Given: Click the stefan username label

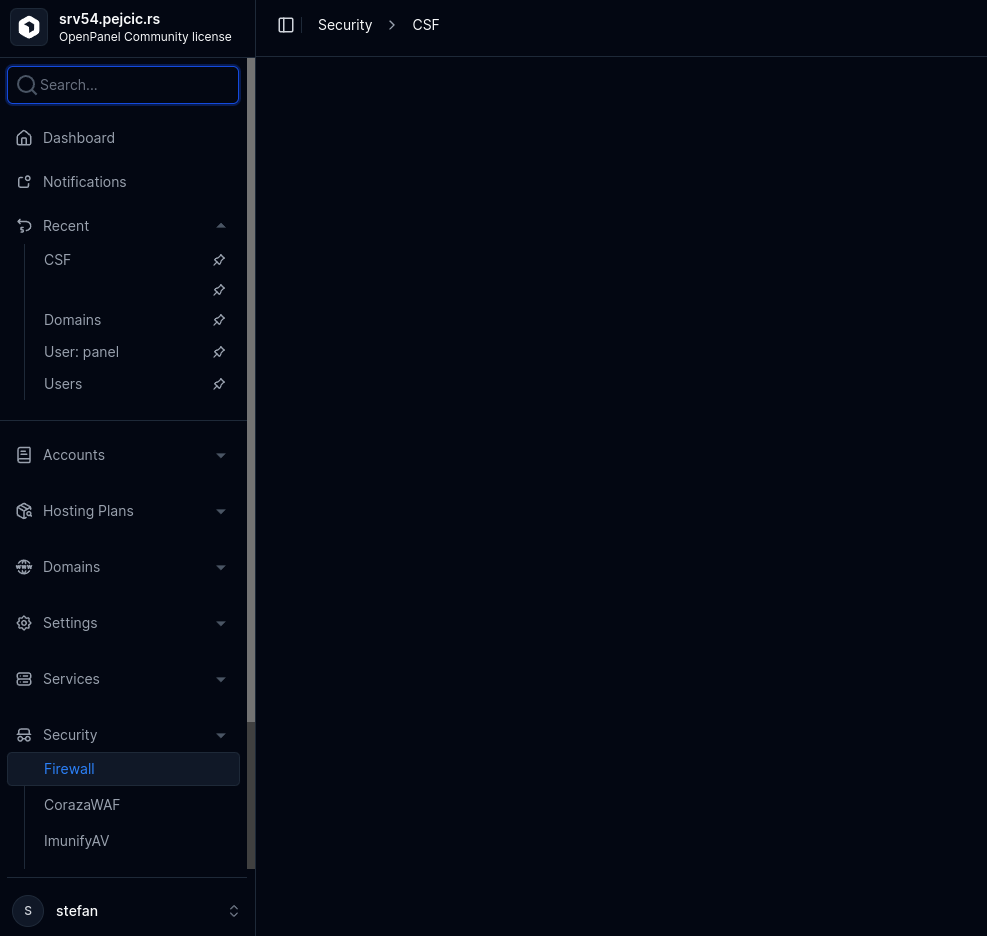Looking at the screenshot, I should (x=77, y=911).
